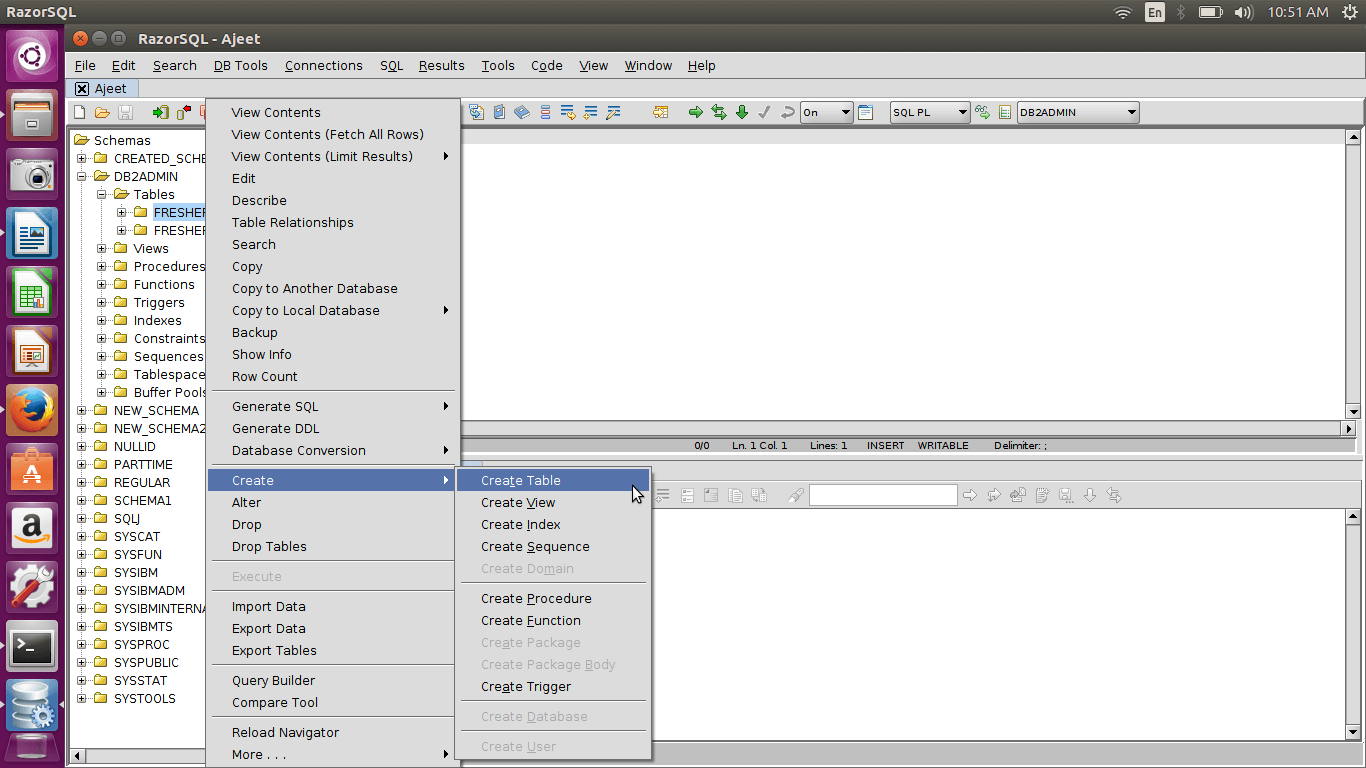Click the results search input field
1366x768 pixels.
tap(882, 495)
